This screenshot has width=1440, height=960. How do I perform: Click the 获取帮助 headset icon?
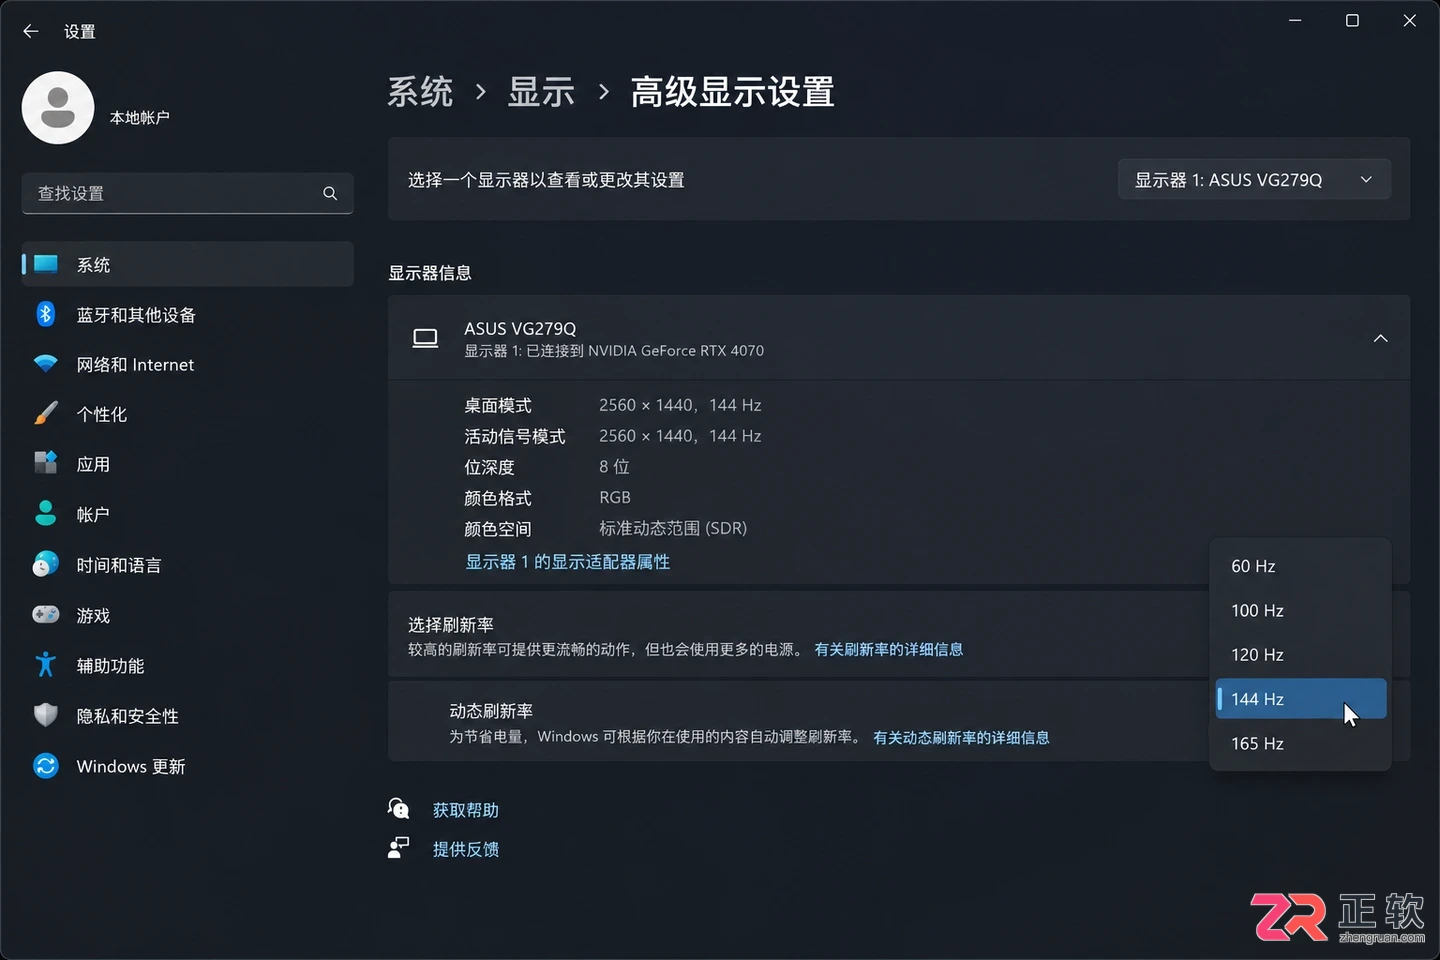coord(399,808)
